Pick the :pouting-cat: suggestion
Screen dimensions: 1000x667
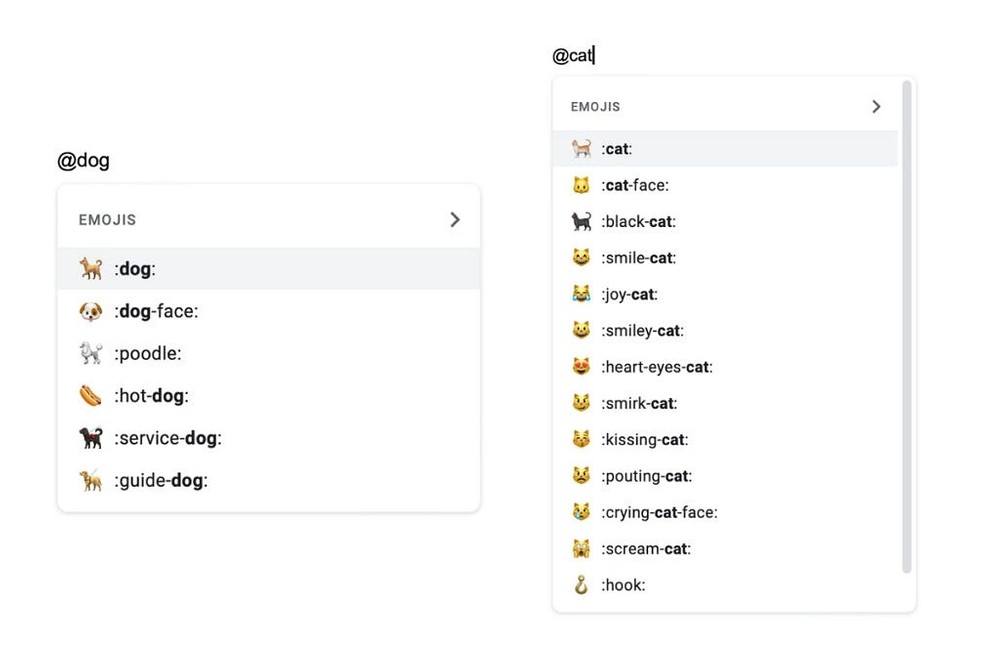click(x=646, y=476)
